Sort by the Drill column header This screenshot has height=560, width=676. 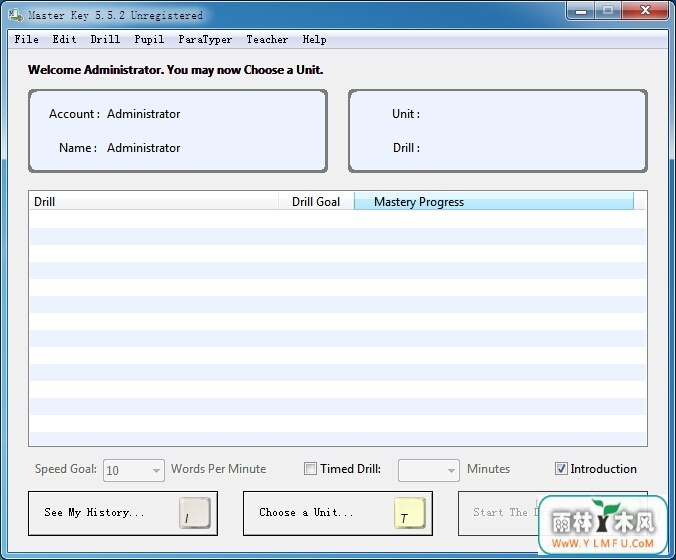click(153, 201)
